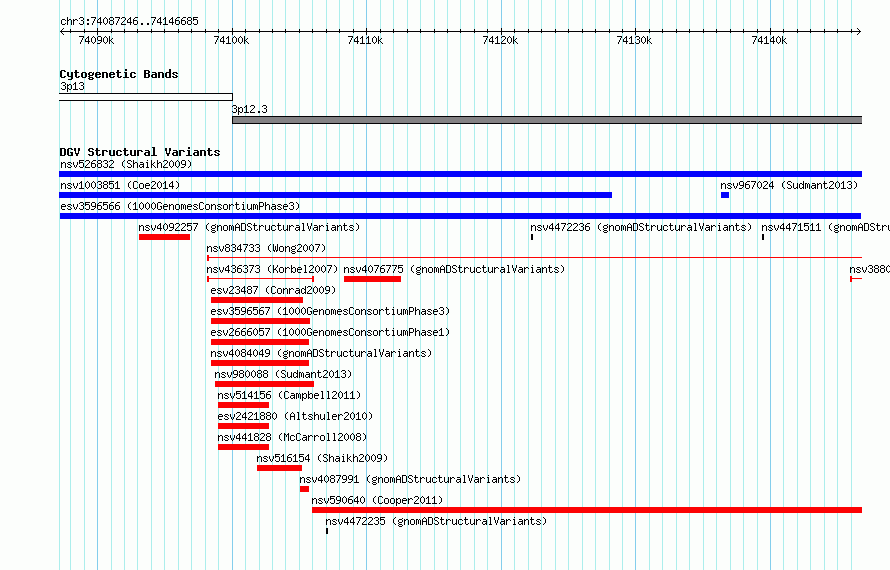This screenshot has width=890, height=570.
Task: Click the small blue nsv967024 feature bar
Action: pyautogui.click(x=725, y=195)
